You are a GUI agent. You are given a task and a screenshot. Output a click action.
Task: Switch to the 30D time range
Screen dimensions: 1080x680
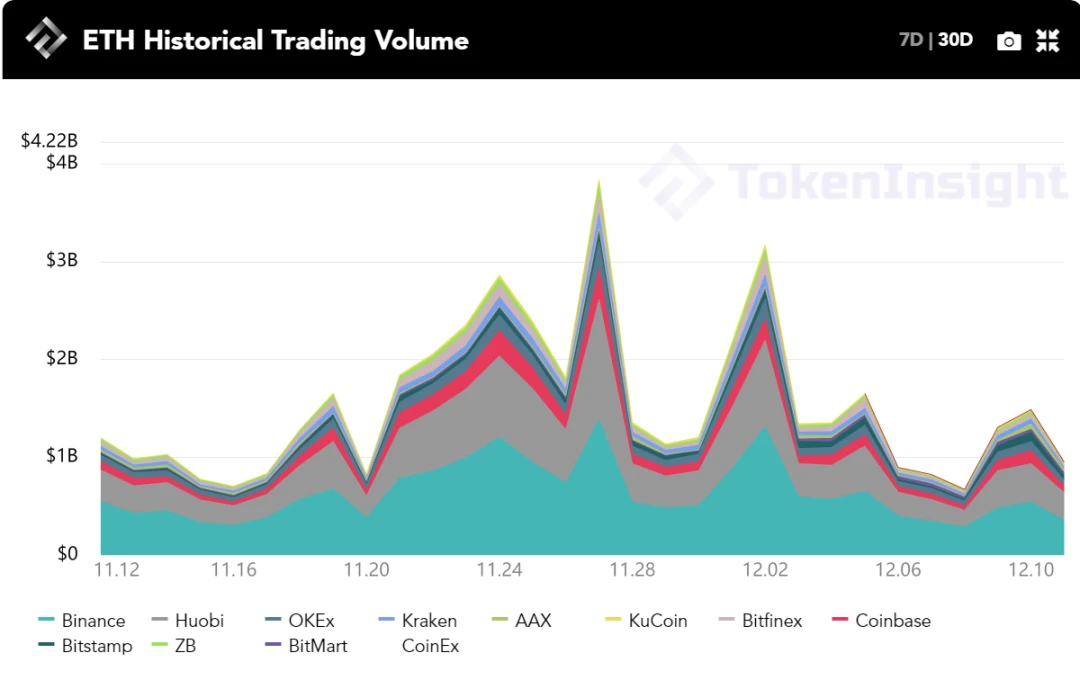click(x=955, y=39)
